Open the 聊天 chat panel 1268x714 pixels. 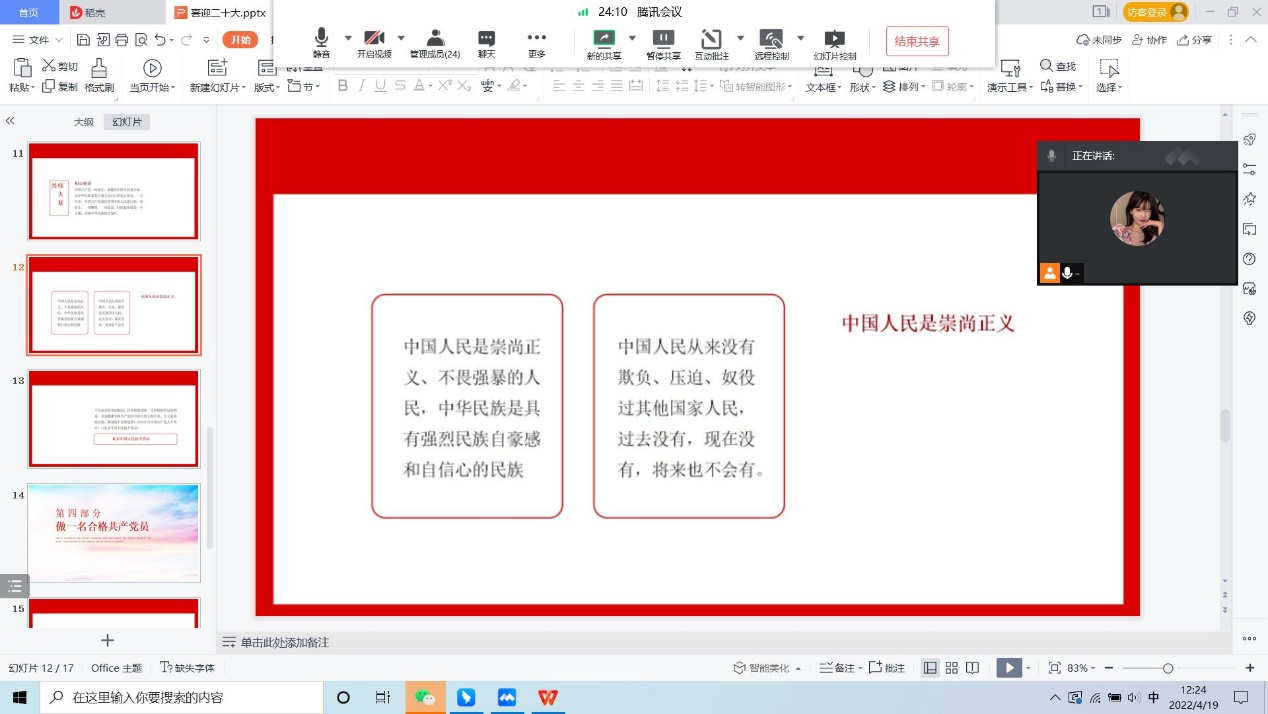point(486,41)
